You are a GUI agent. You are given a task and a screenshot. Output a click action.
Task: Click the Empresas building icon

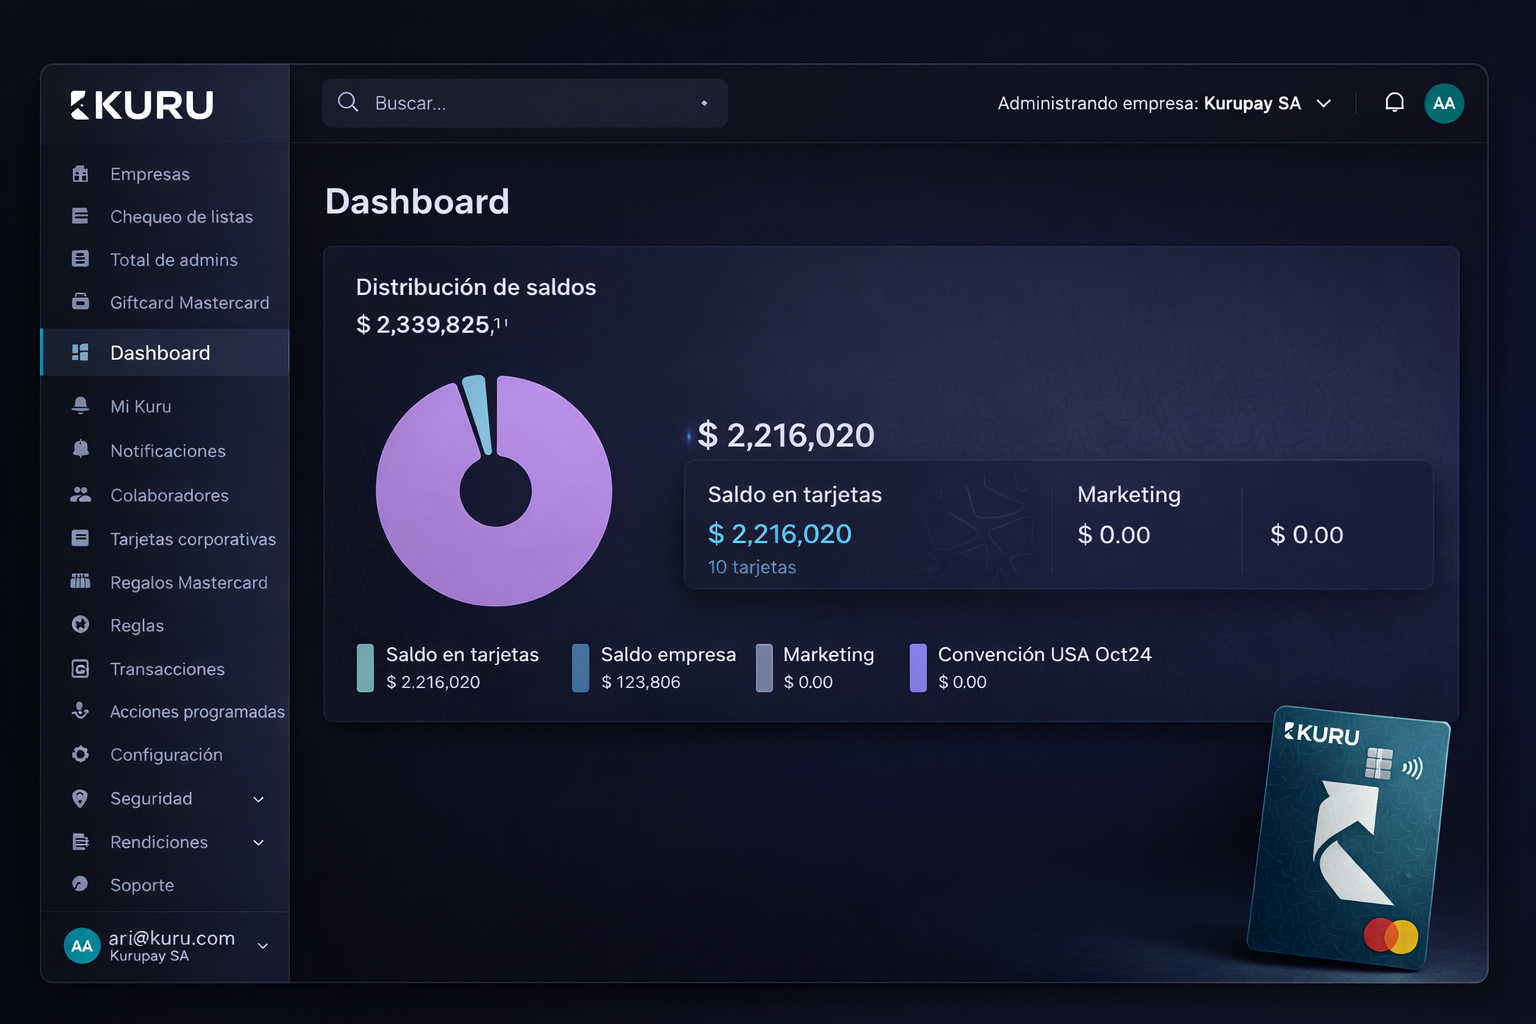point(81,174)
